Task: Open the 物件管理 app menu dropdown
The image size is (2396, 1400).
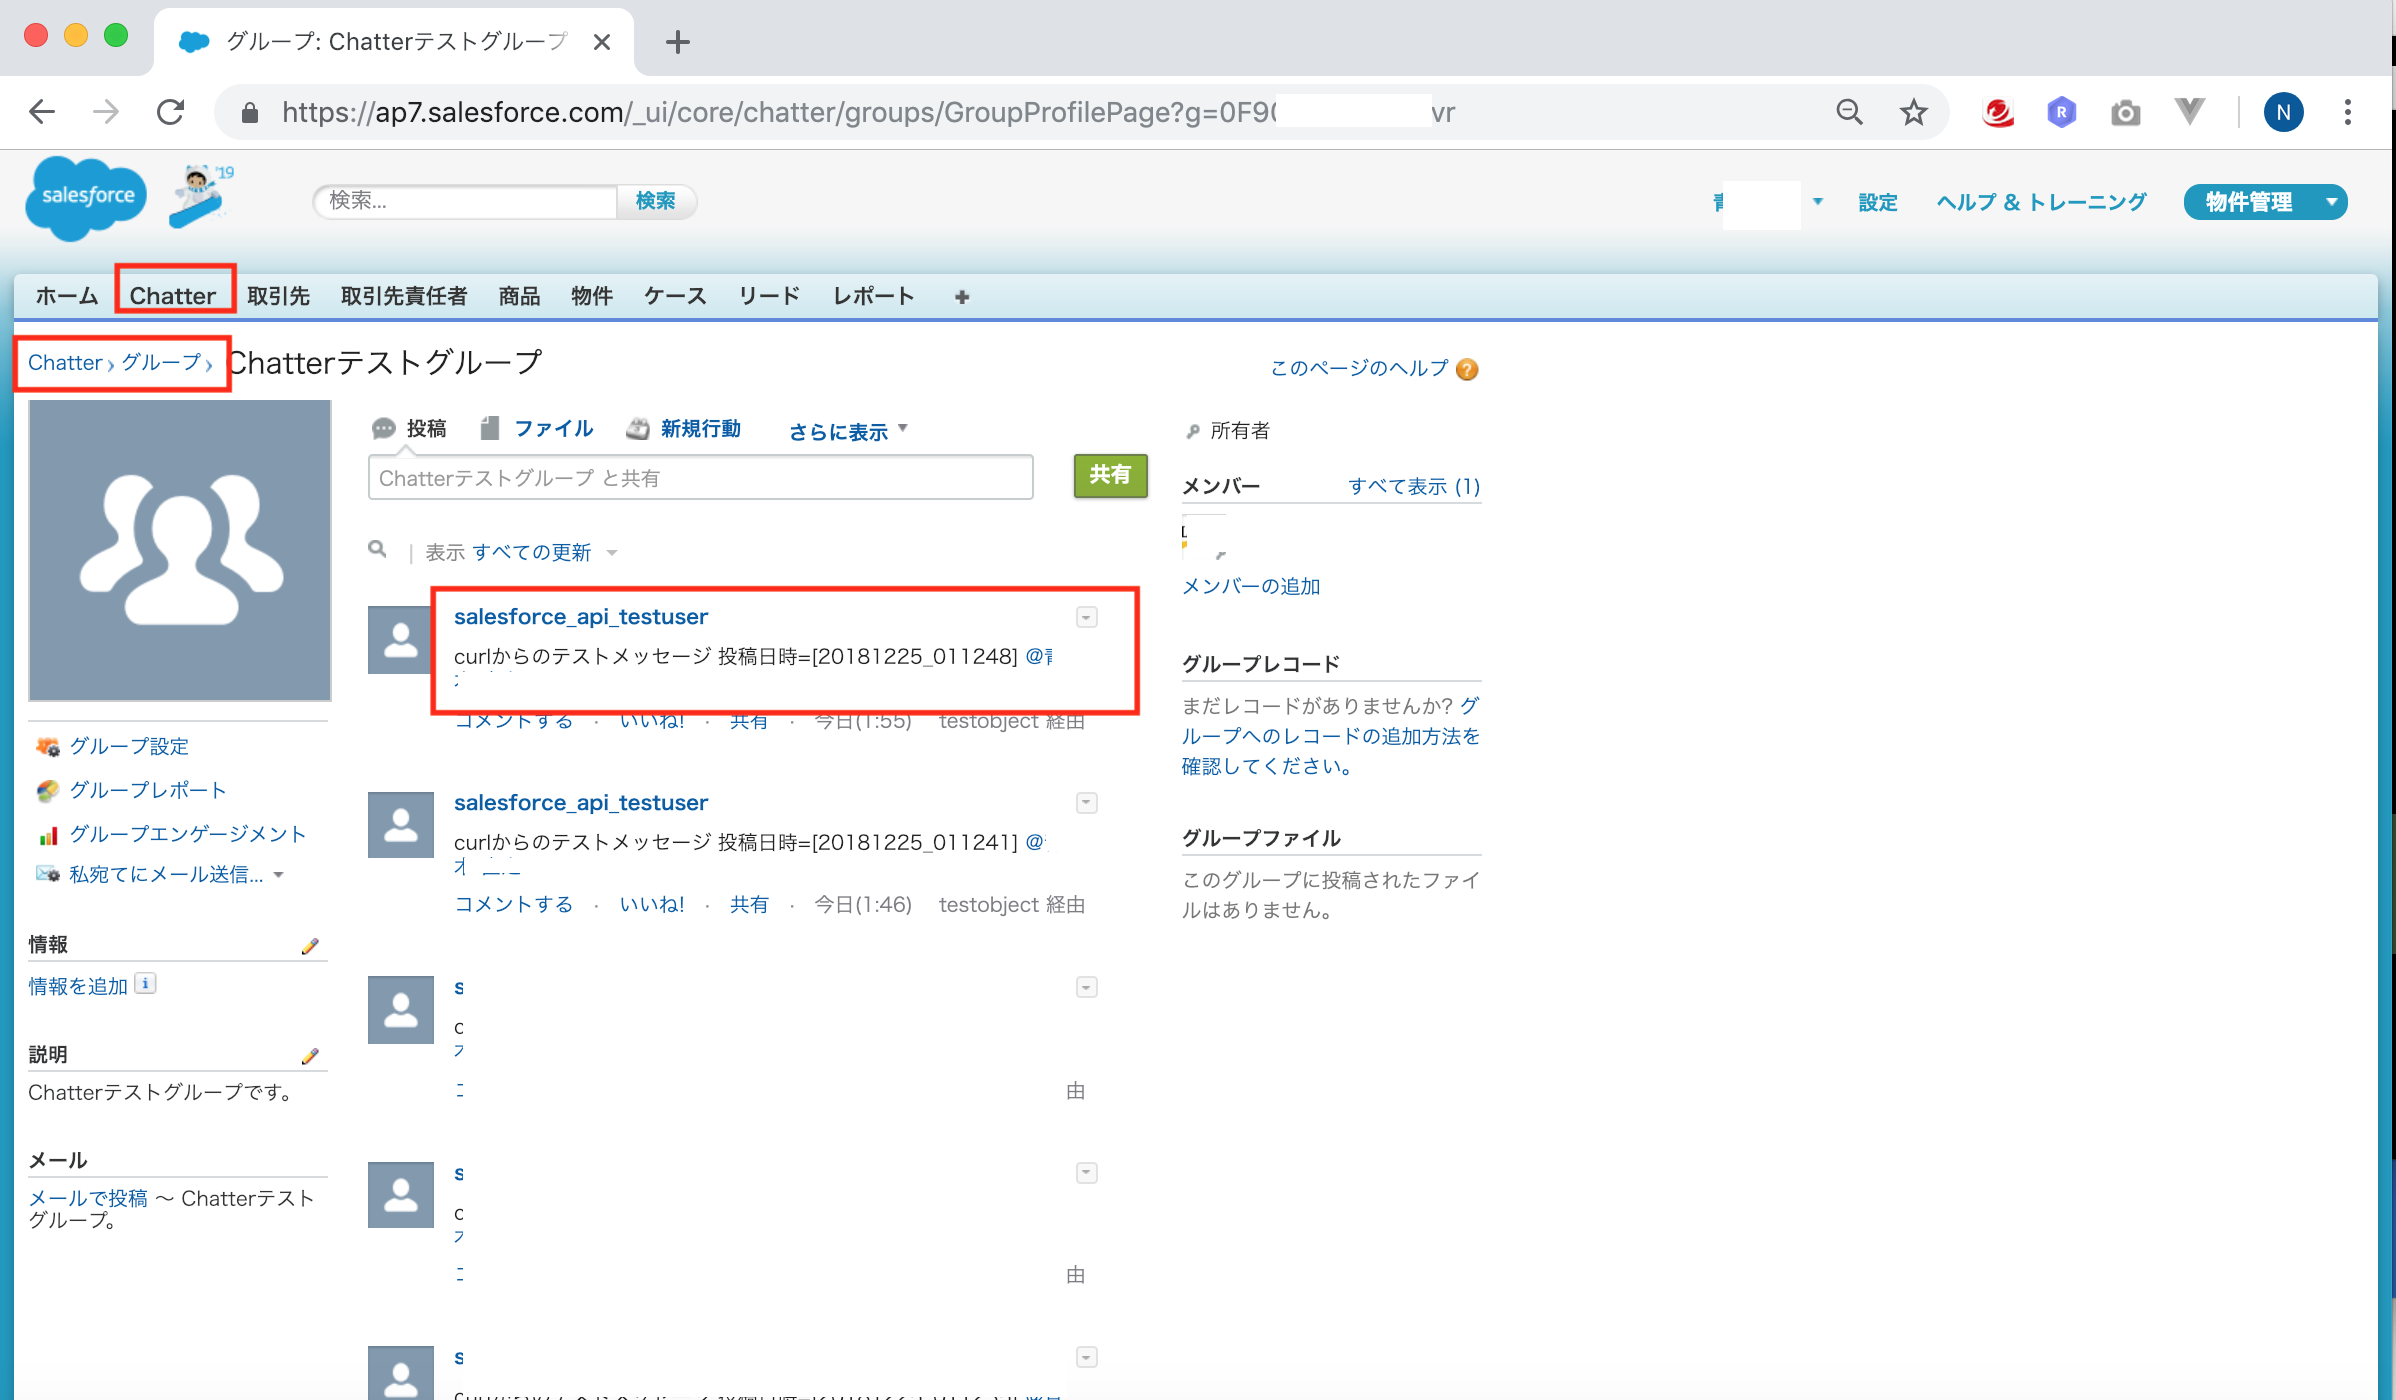Action: pos(2332,202)
